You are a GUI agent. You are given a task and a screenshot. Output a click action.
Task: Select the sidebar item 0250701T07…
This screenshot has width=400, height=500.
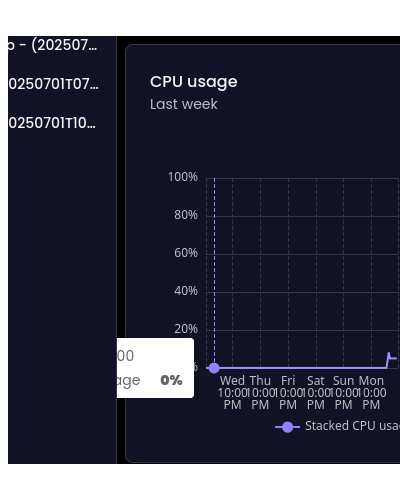click(x=53, y=84)
